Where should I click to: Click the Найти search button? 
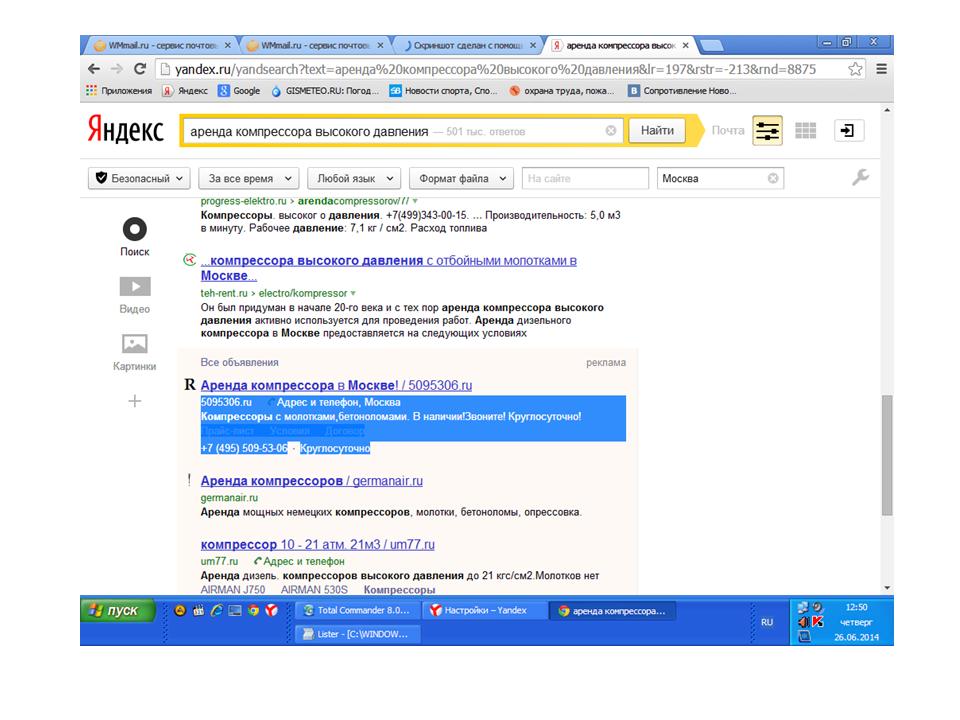[657, 130]
